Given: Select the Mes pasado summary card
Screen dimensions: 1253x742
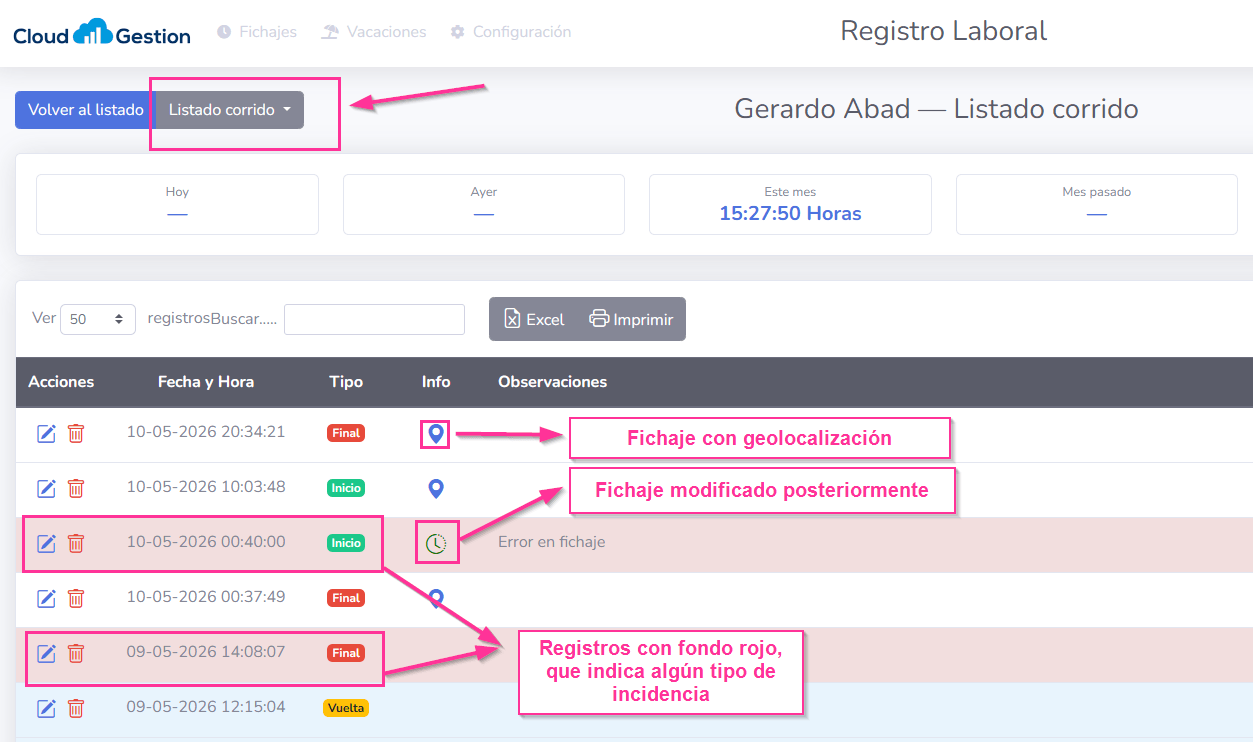Looking at the screenshot, I should (x=1097, y=204).
